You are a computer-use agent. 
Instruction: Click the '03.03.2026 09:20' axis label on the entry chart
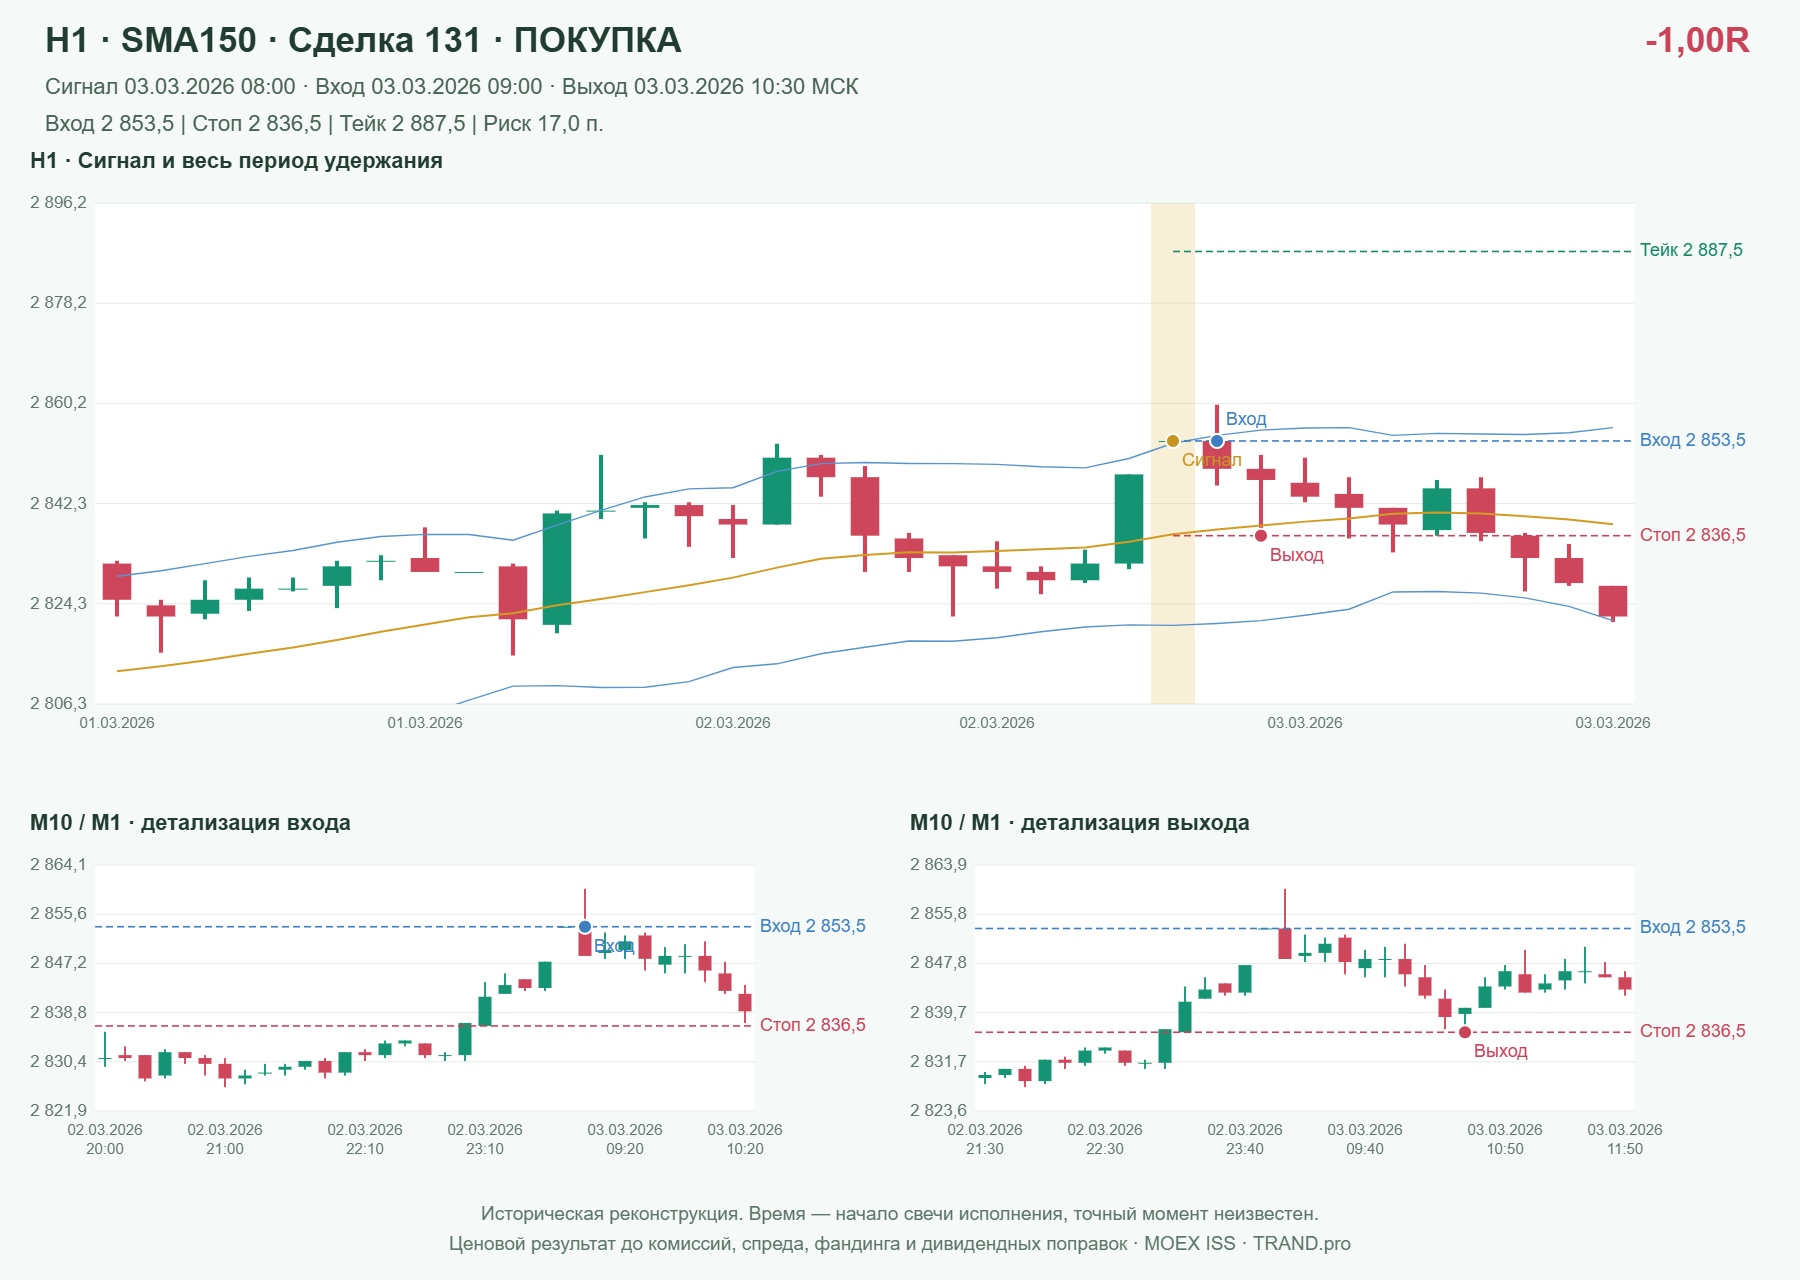[625, 1139]
